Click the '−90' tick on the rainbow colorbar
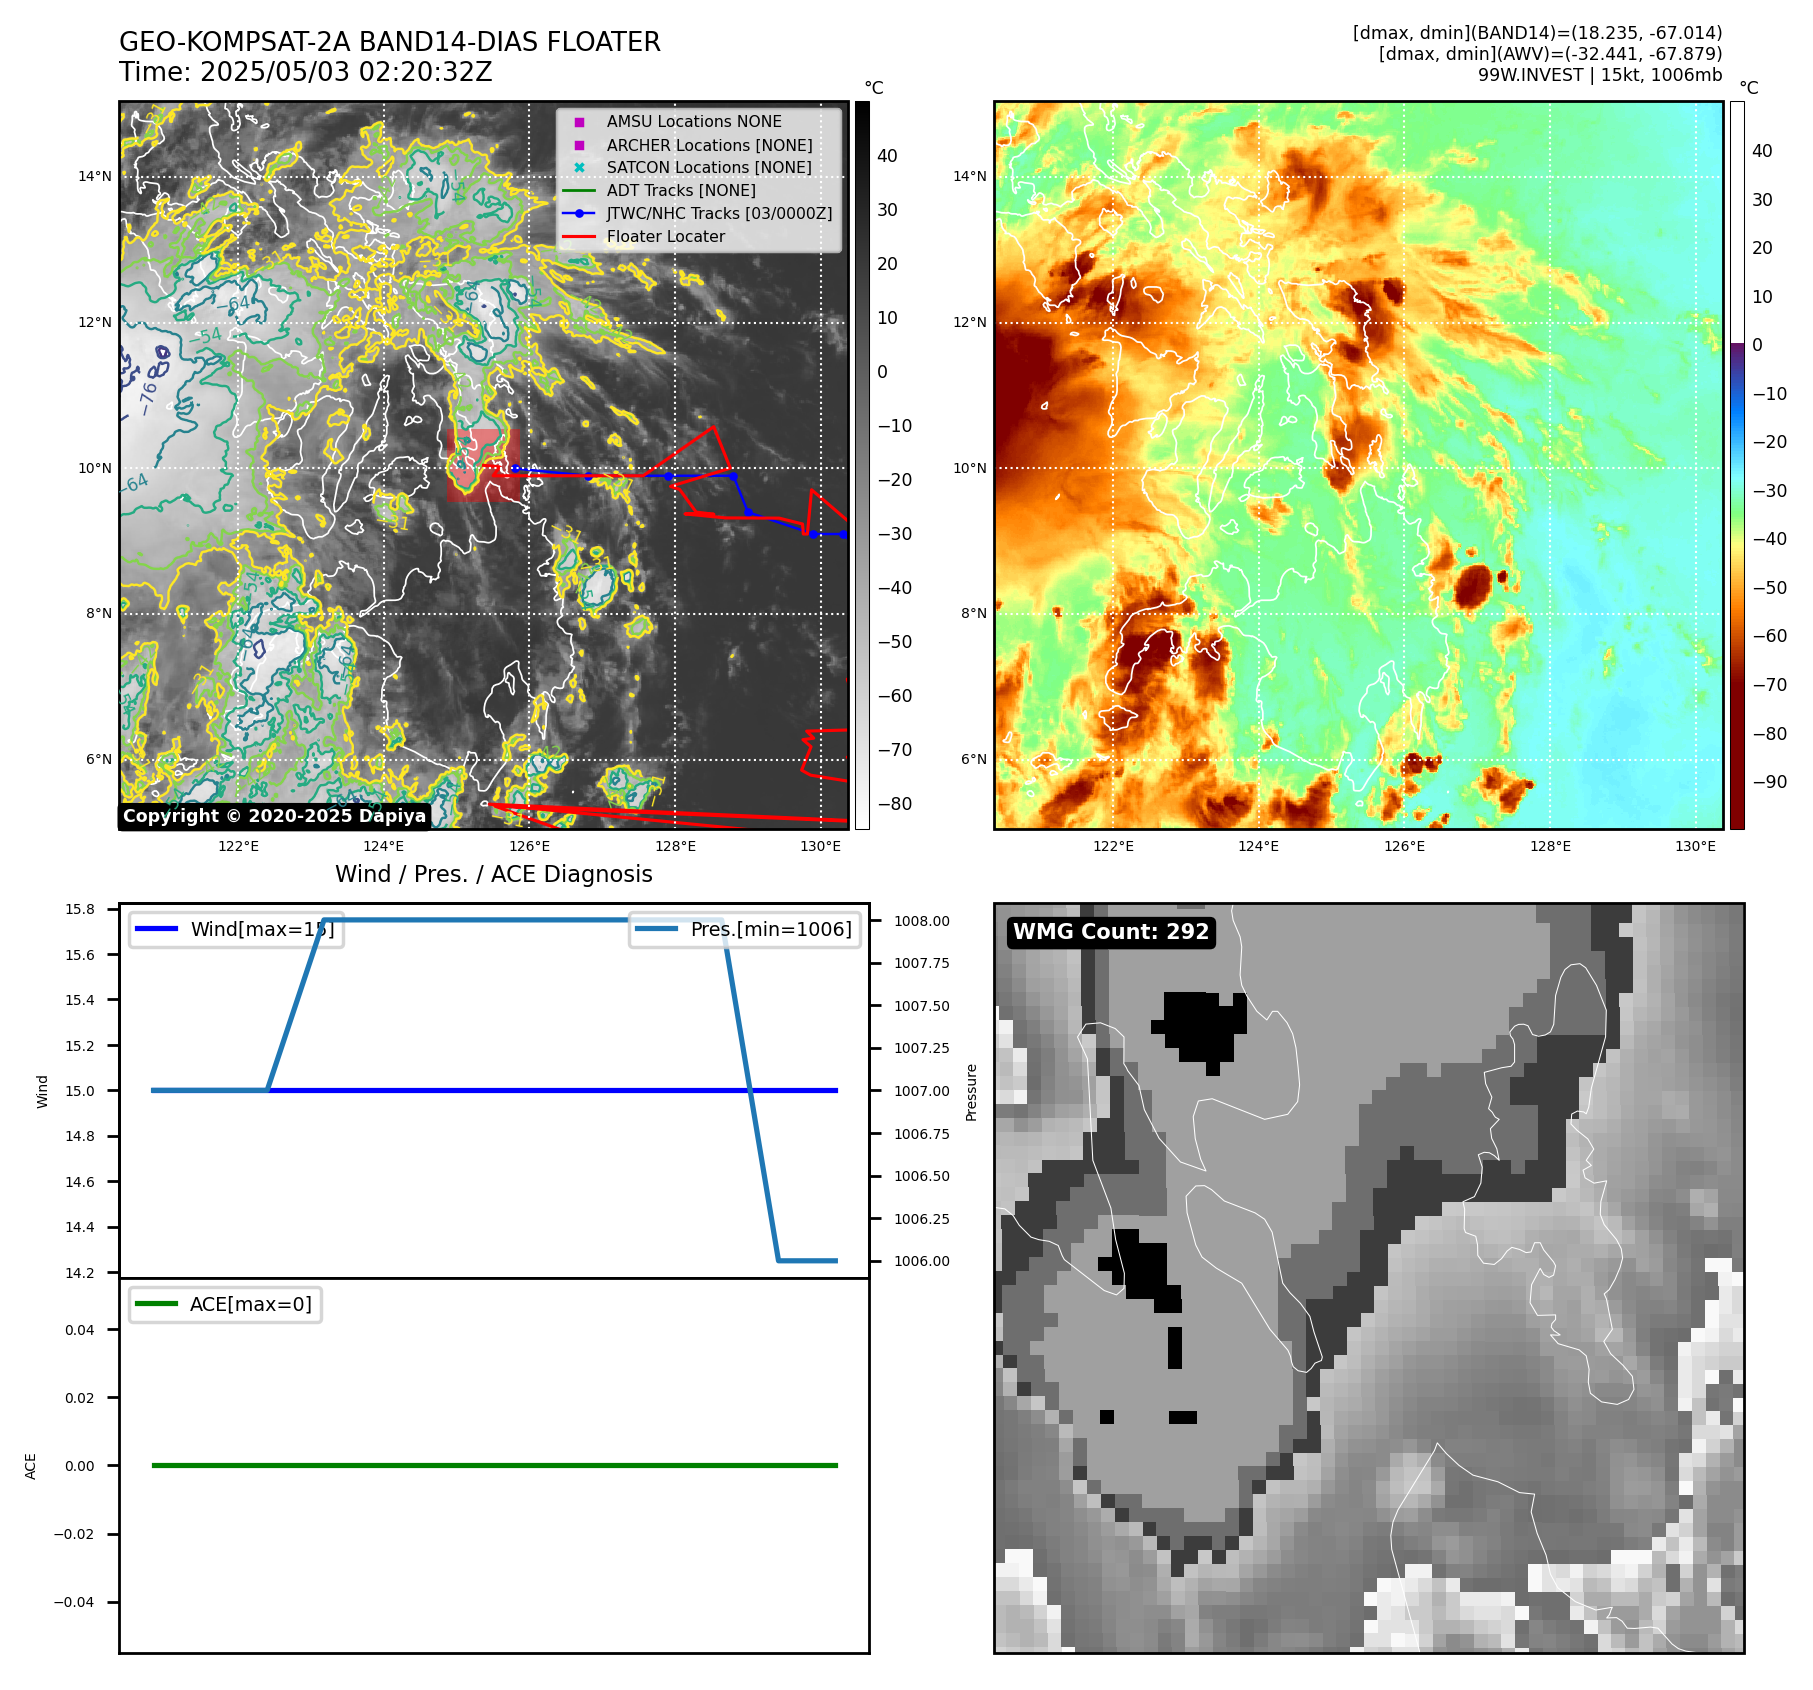1813x1690 pixels. (x=1769, y=782)
